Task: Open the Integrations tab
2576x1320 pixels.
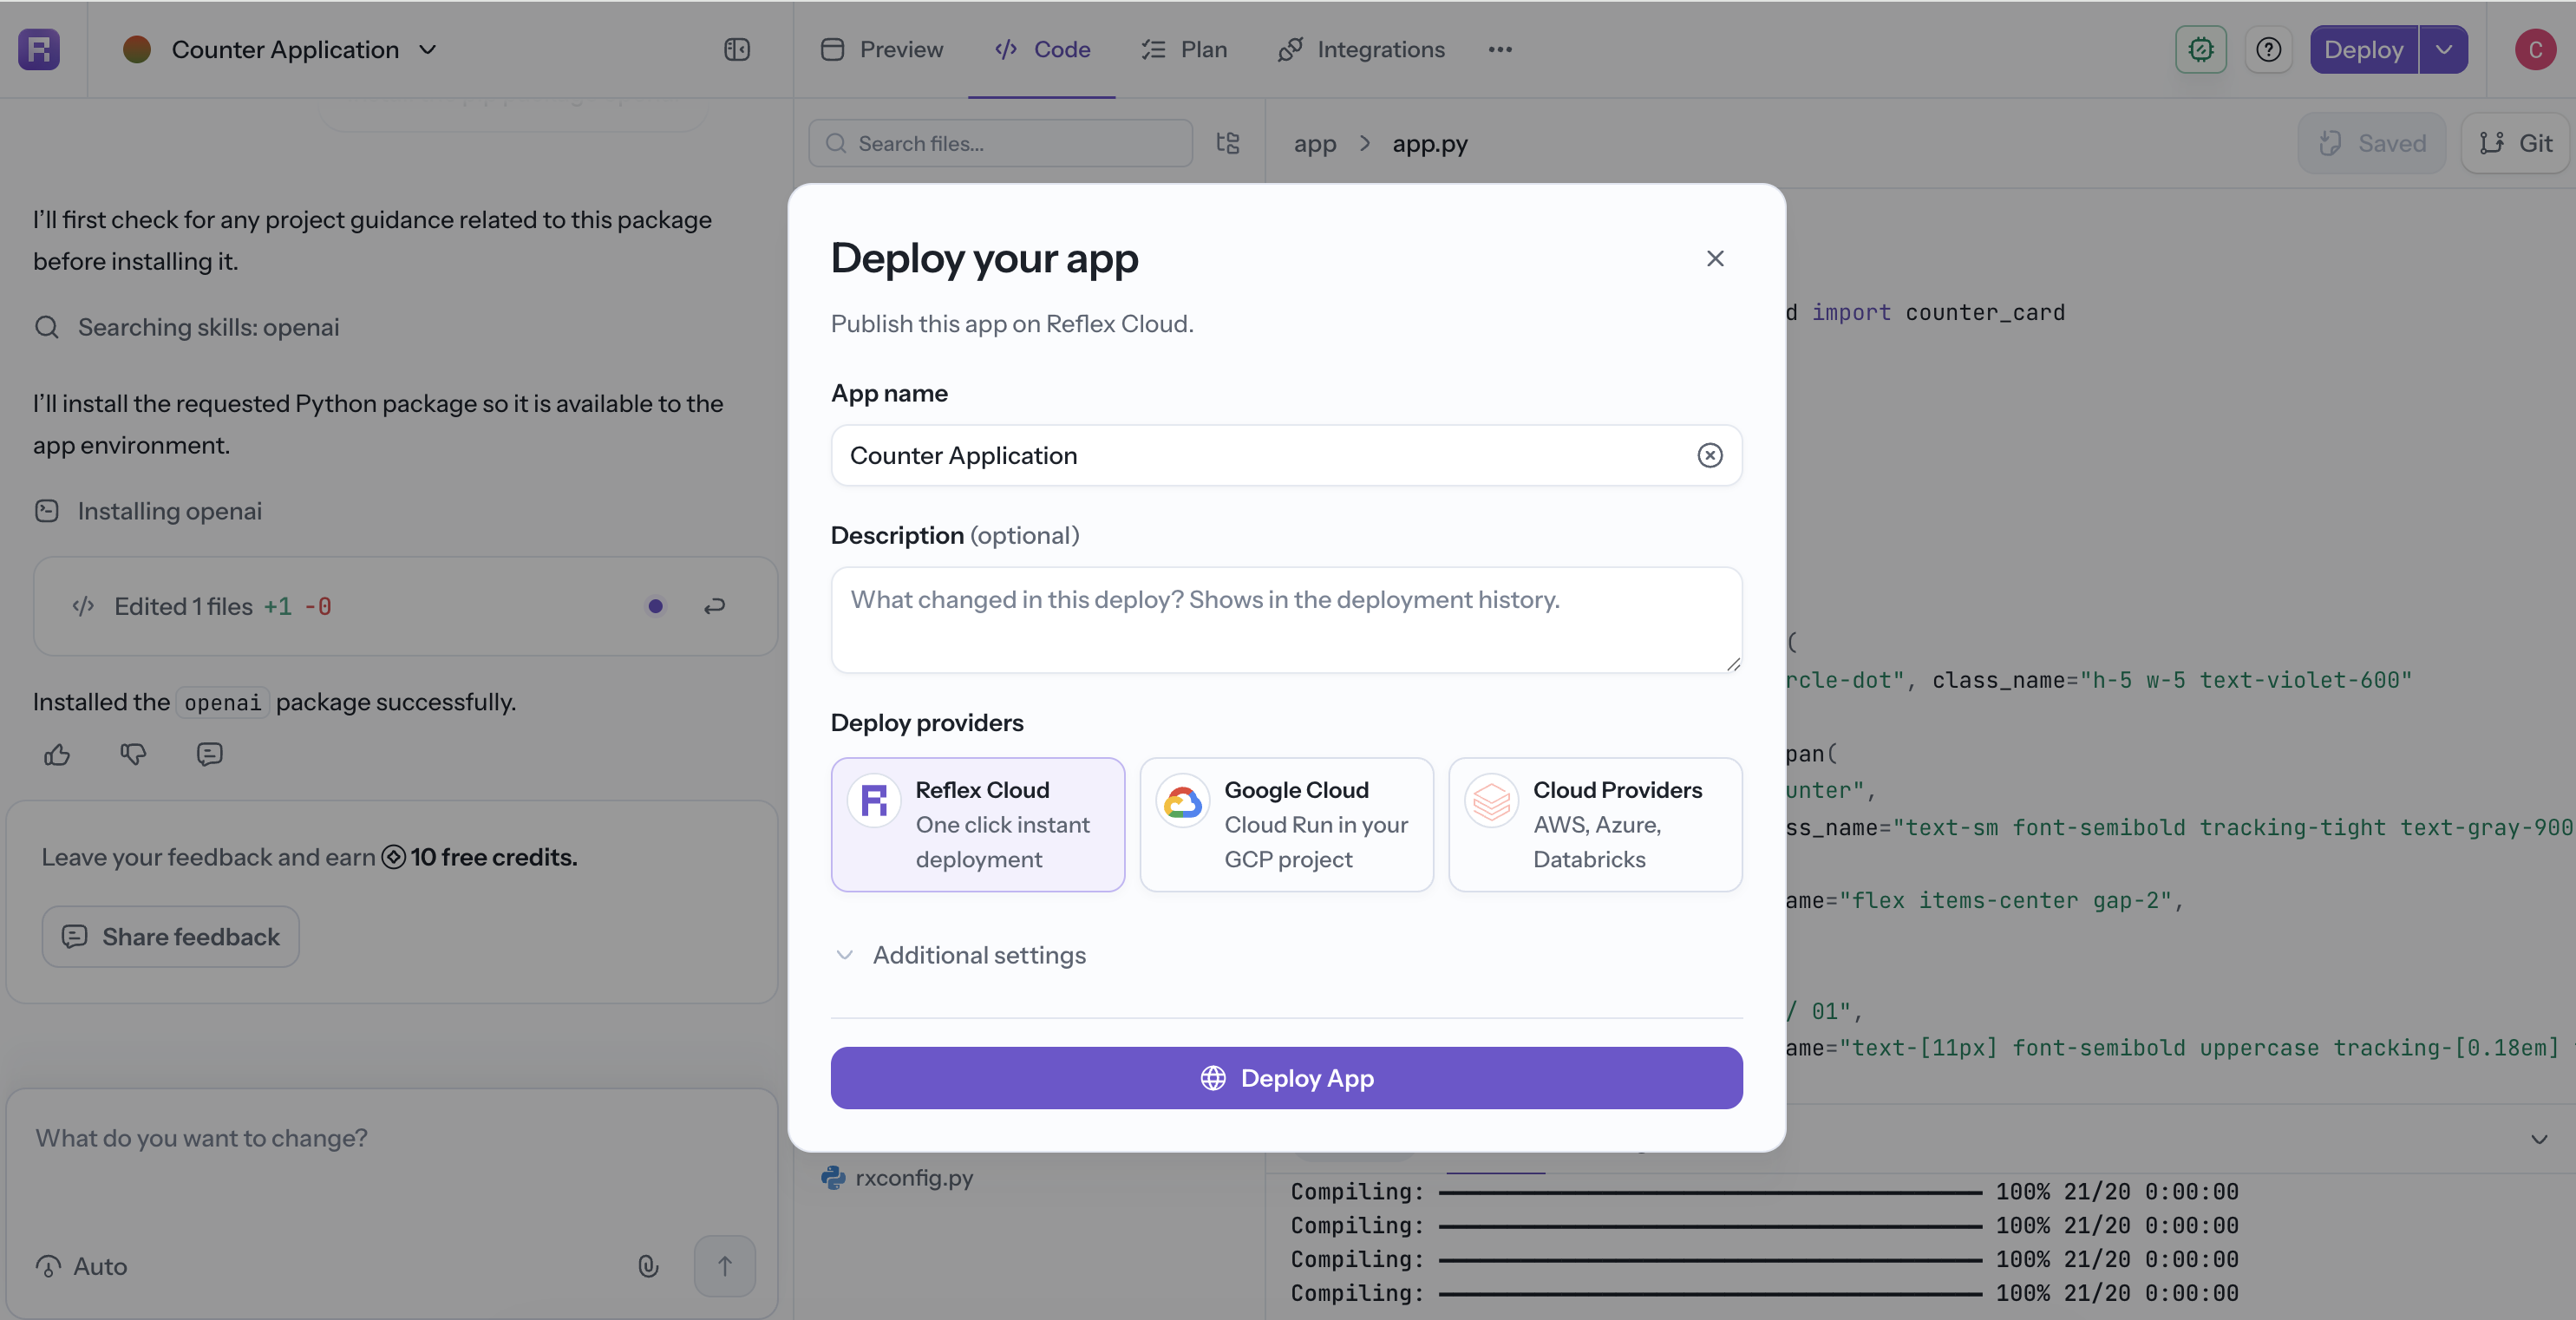Action: coord(1361,49)
